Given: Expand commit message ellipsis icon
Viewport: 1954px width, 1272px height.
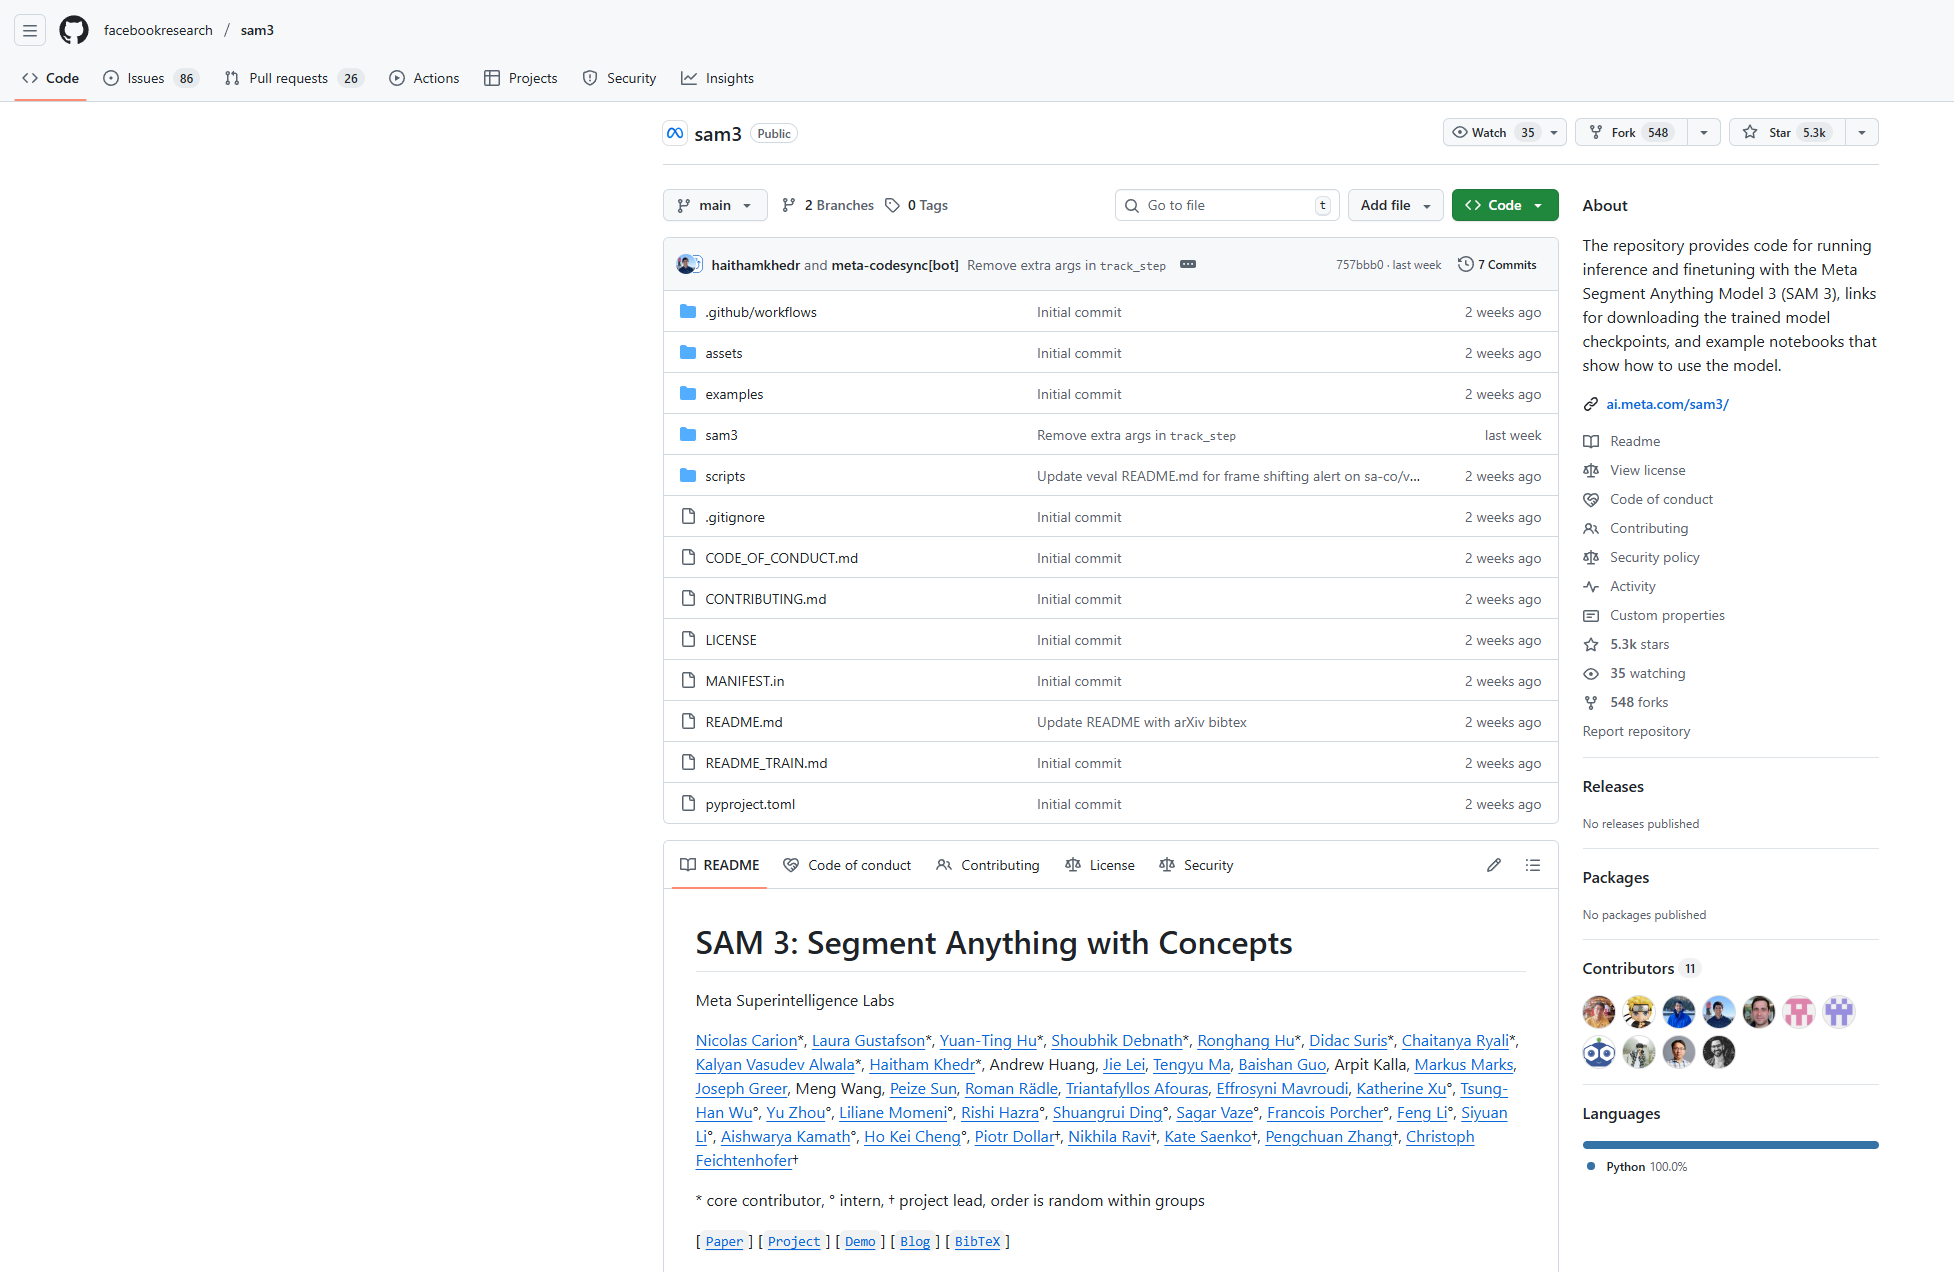Looking at the screenshot, I should (x=1187, y=265).
